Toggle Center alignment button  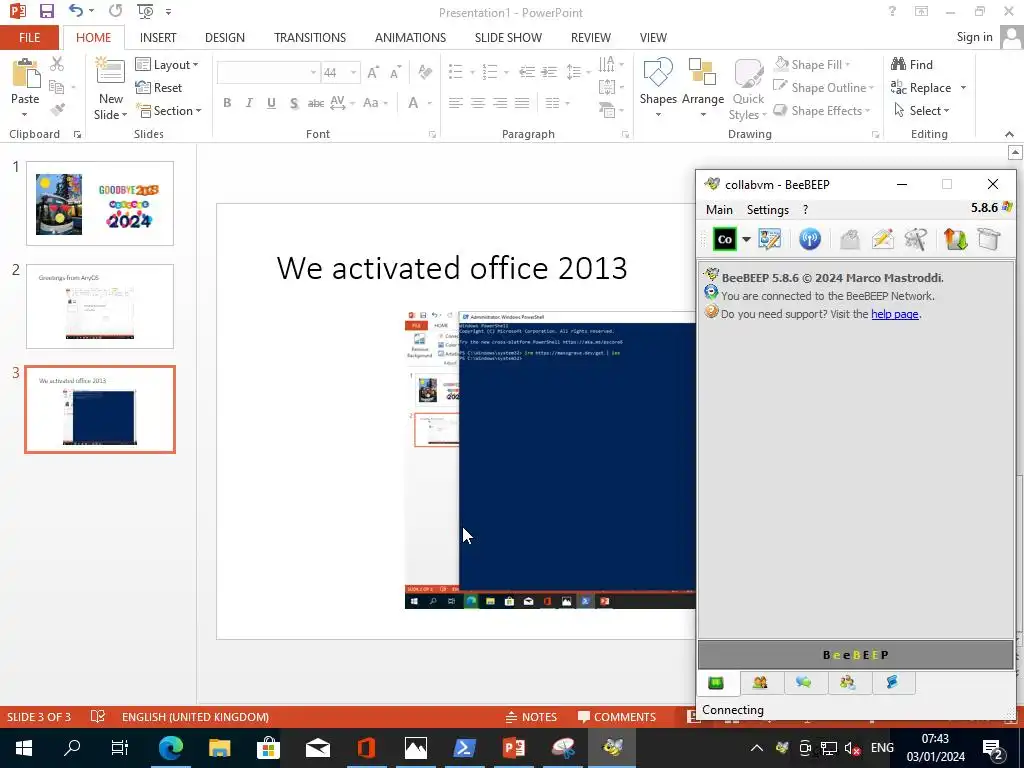pos(478,103)
